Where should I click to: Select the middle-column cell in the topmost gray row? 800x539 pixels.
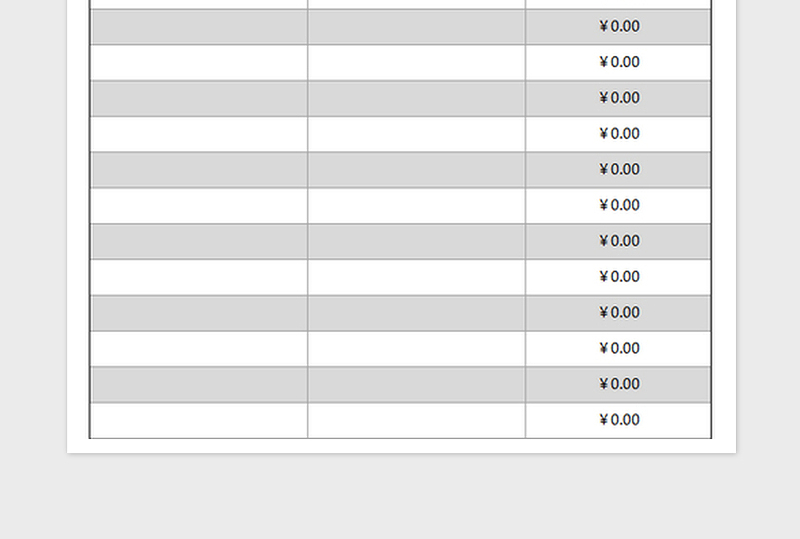click(x=416, y=27)
